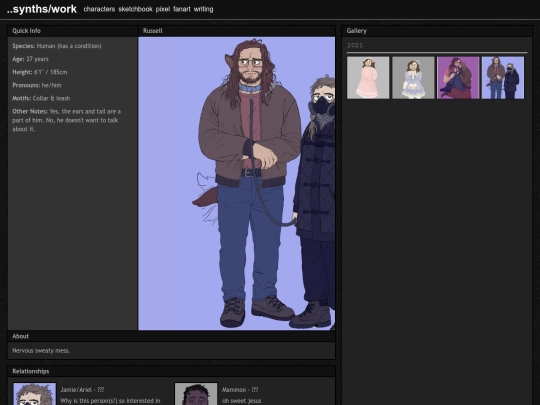The height and width of the screenshot is (405, 540).
Task: Open the fanart section
Action: pyautogui.click(x=182, y=9)
